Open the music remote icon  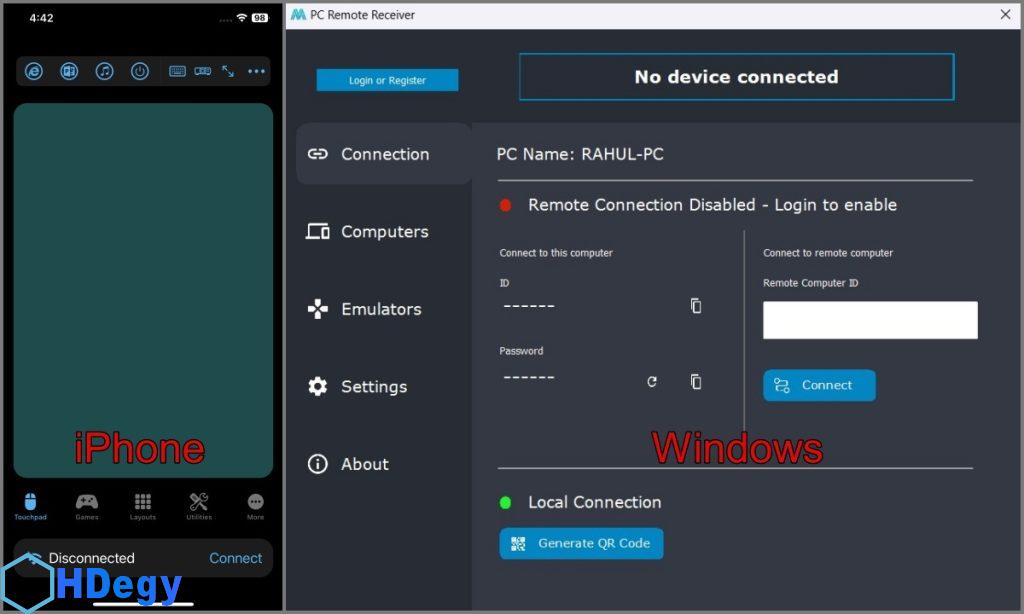[104, 71]
